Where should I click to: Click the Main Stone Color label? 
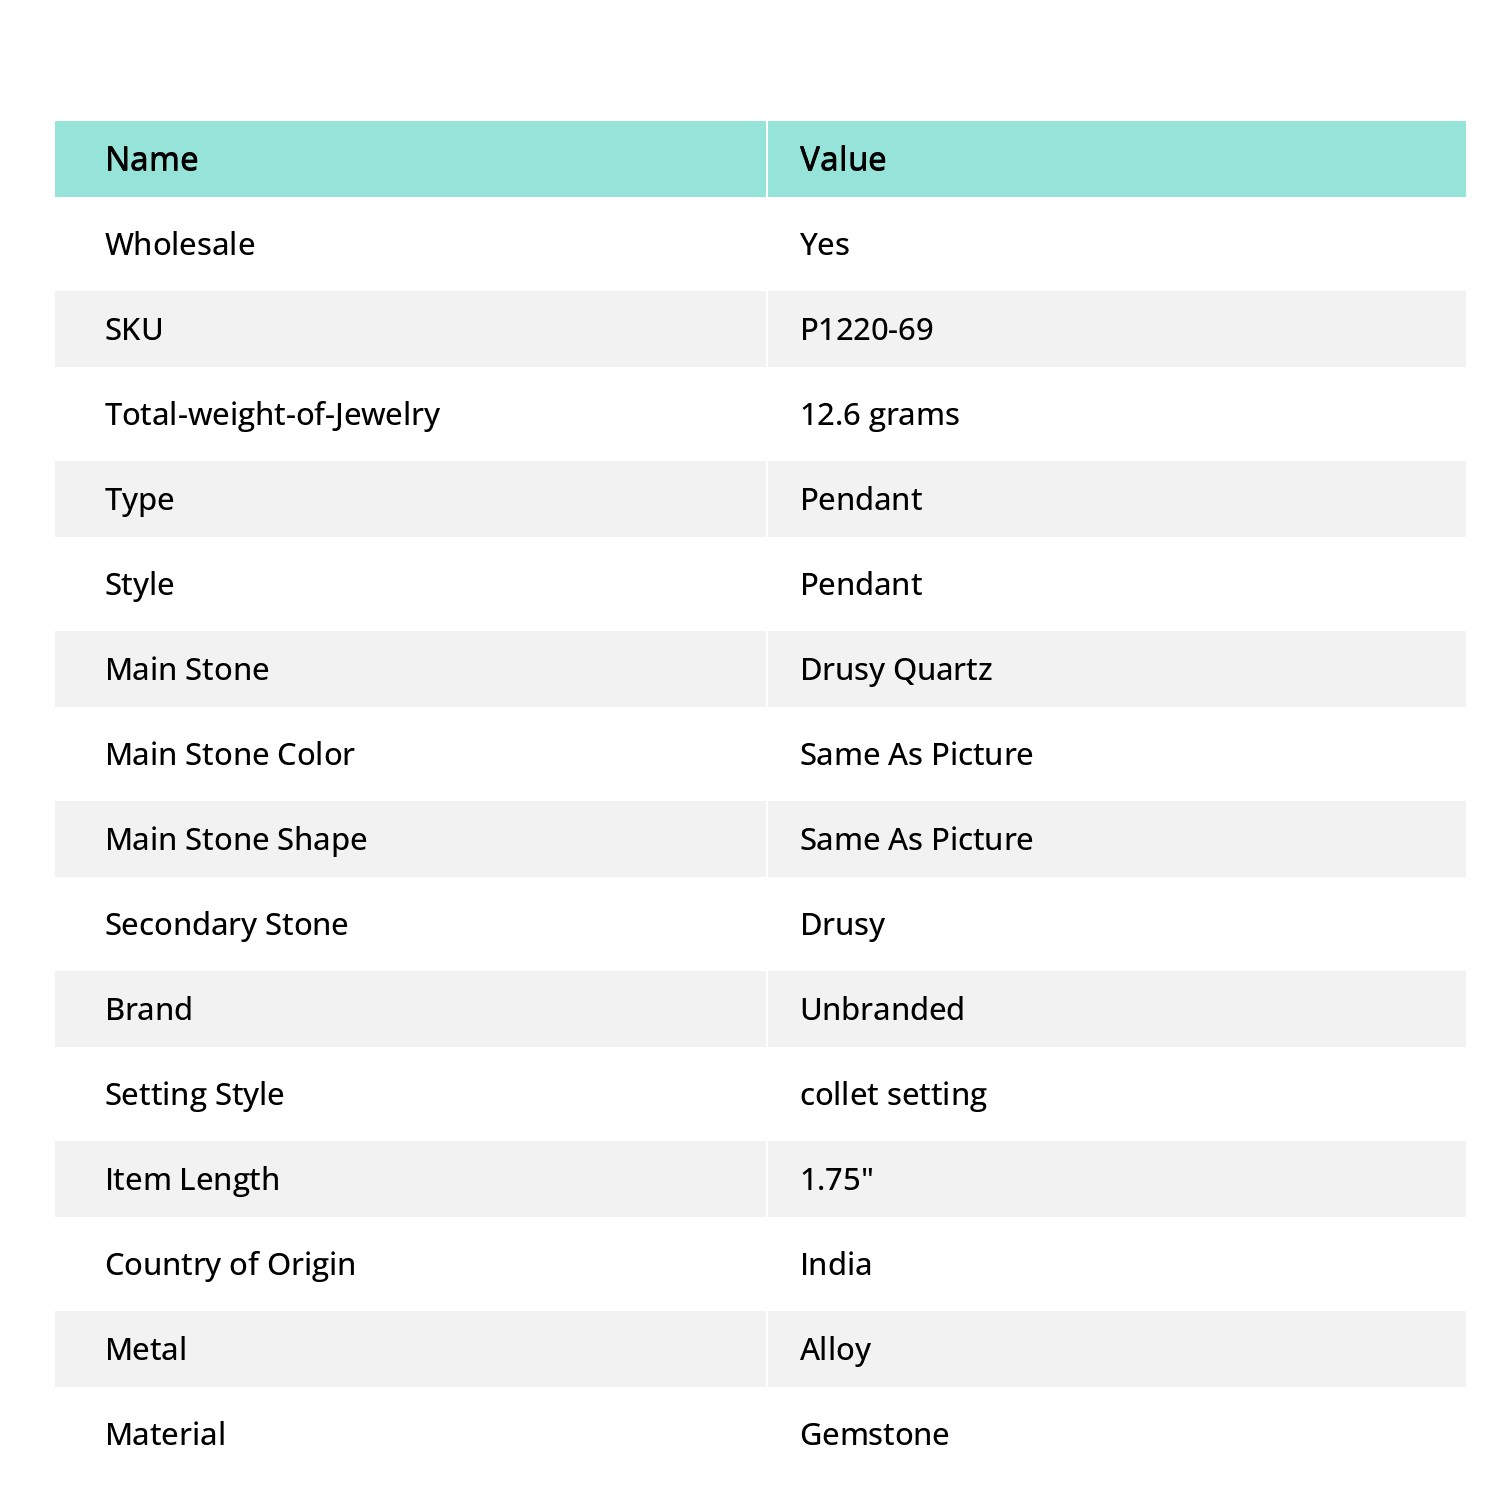230,754
